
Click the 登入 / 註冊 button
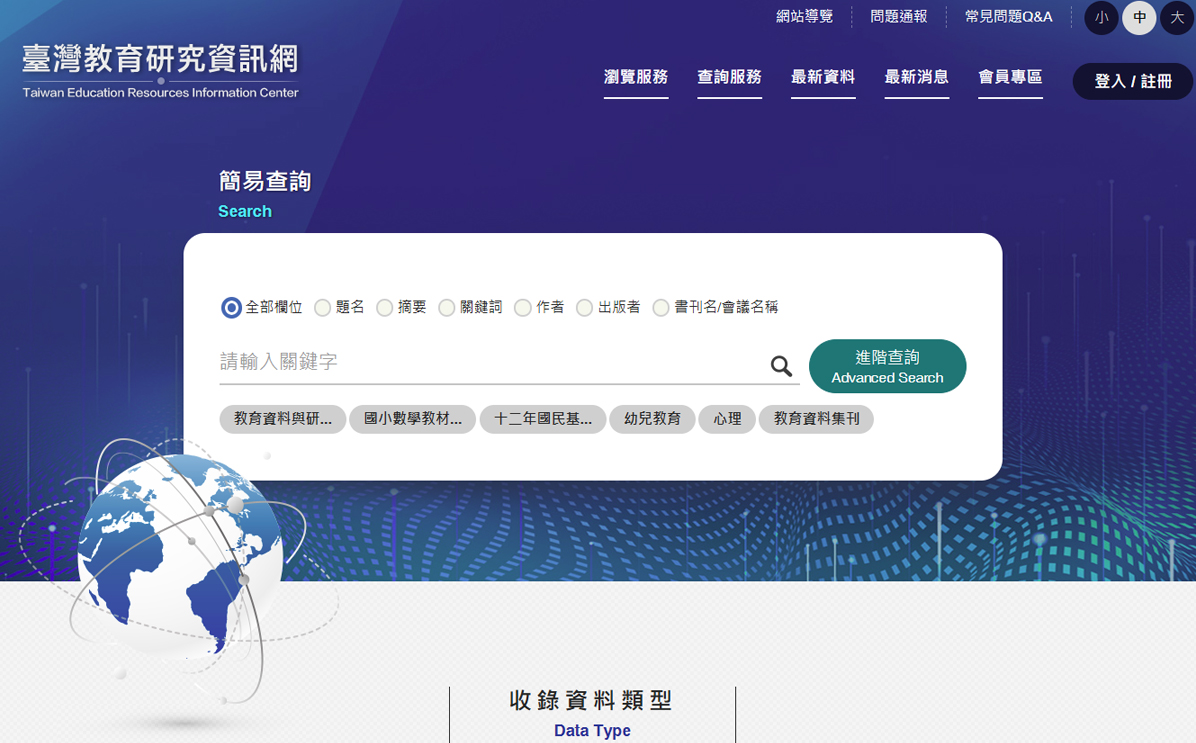pos(1132,81)
